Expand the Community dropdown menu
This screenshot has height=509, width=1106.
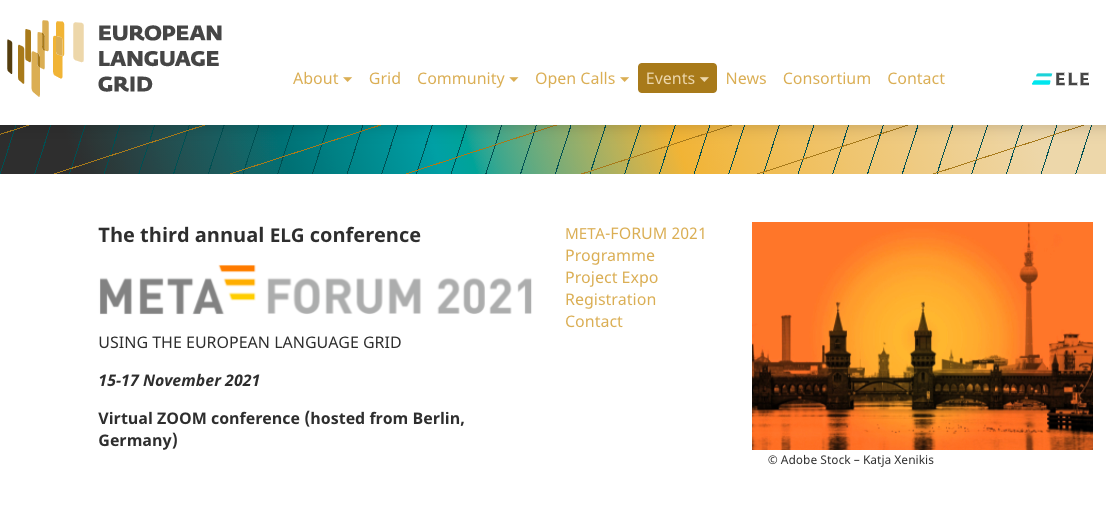pos(468,78)
